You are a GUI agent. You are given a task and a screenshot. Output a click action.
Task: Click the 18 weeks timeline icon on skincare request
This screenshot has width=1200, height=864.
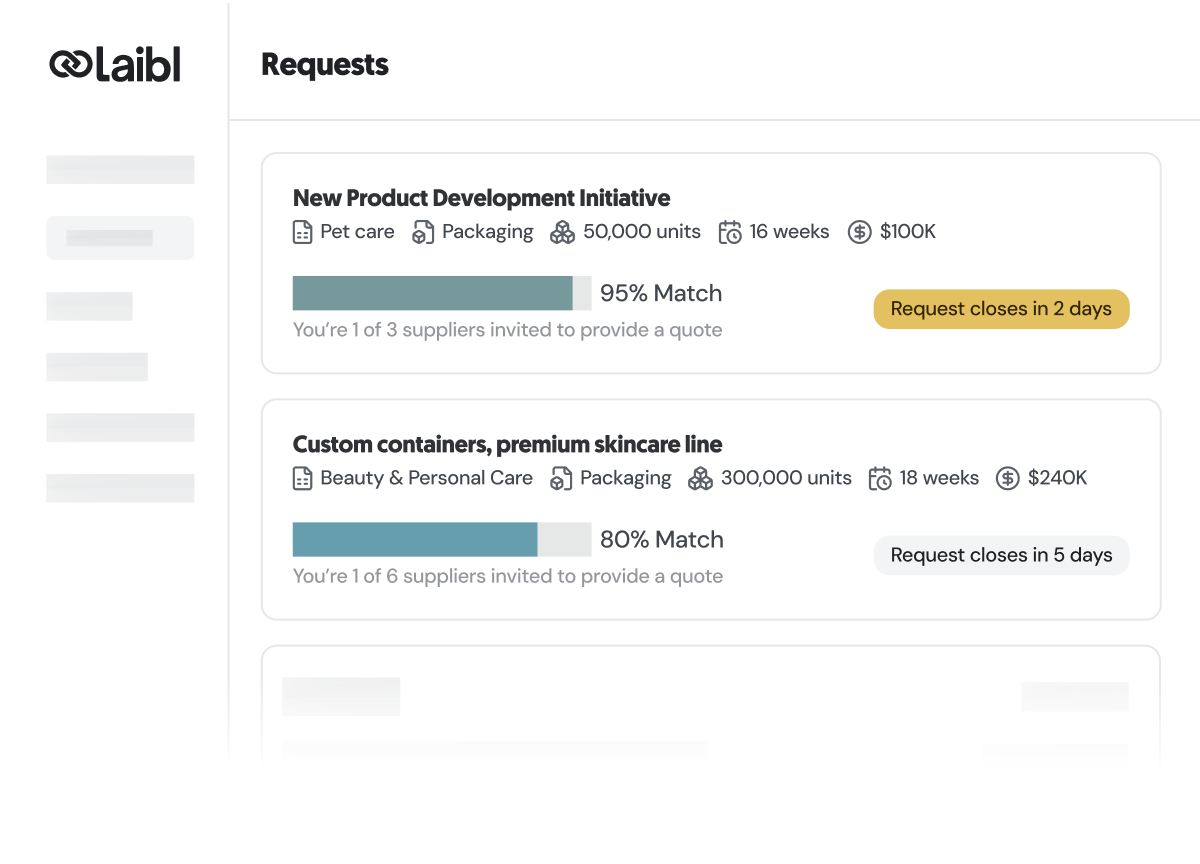click(x=881, y=478)
